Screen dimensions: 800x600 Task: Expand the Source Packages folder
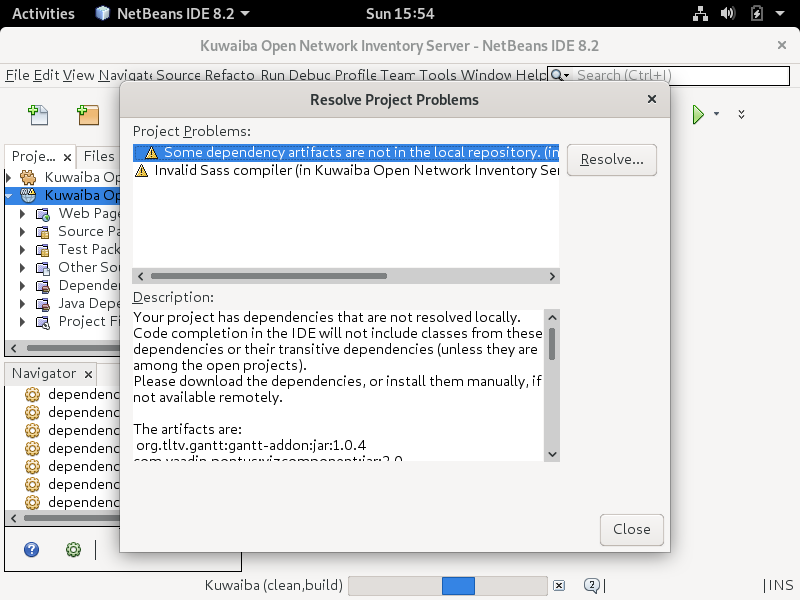tap(22, 232)
